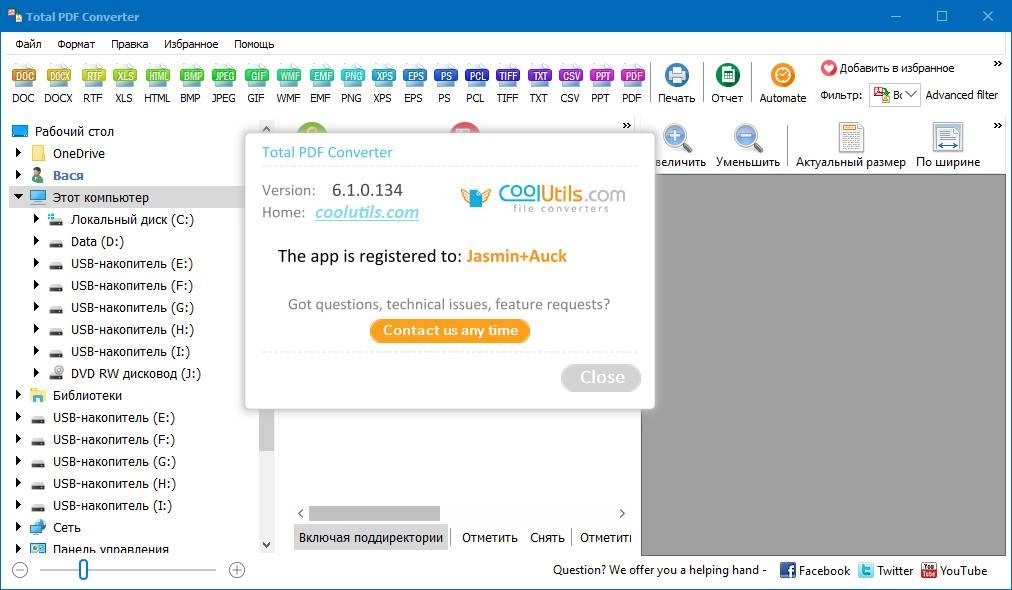Viewport: 1012px width, 590px height.
Task: Click file list horizontal scrollbar thumb
Action: click(x=374, y=513)
